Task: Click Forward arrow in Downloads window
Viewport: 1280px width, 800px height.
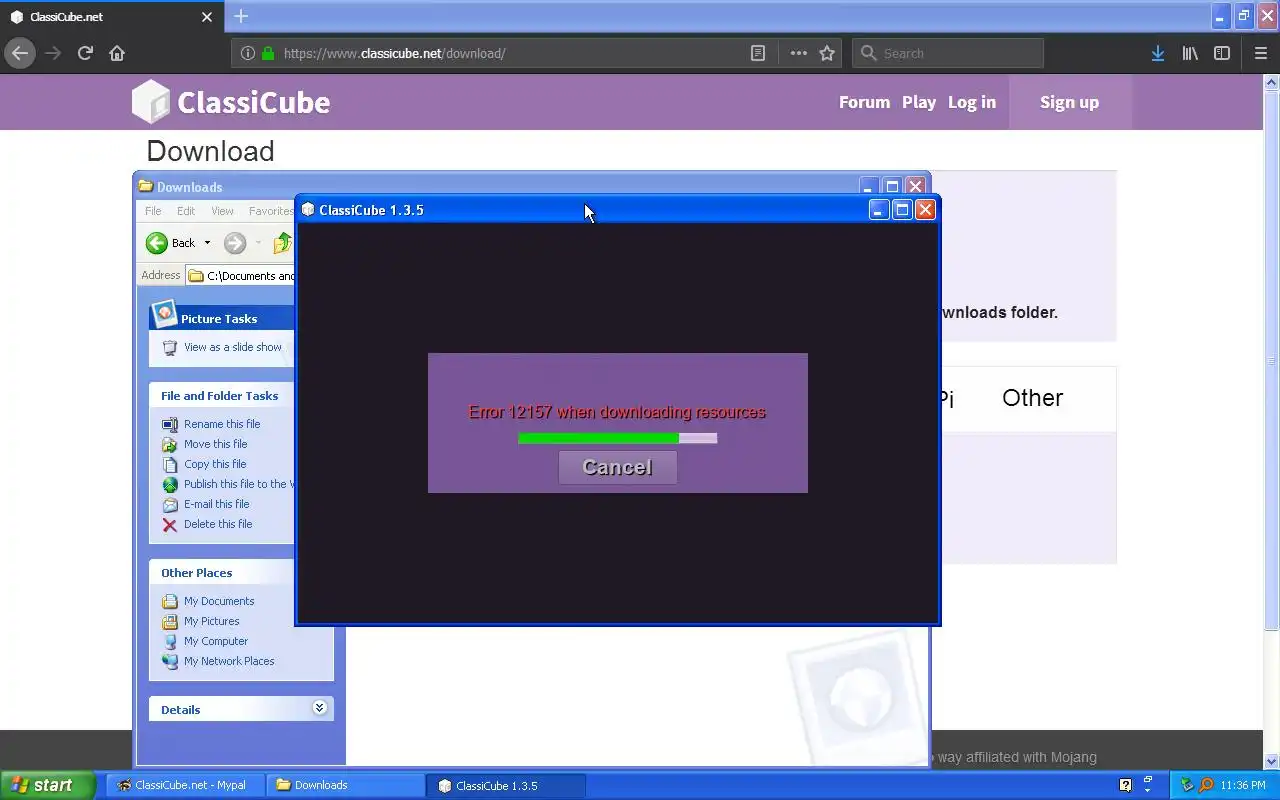Action: (234, 243)
